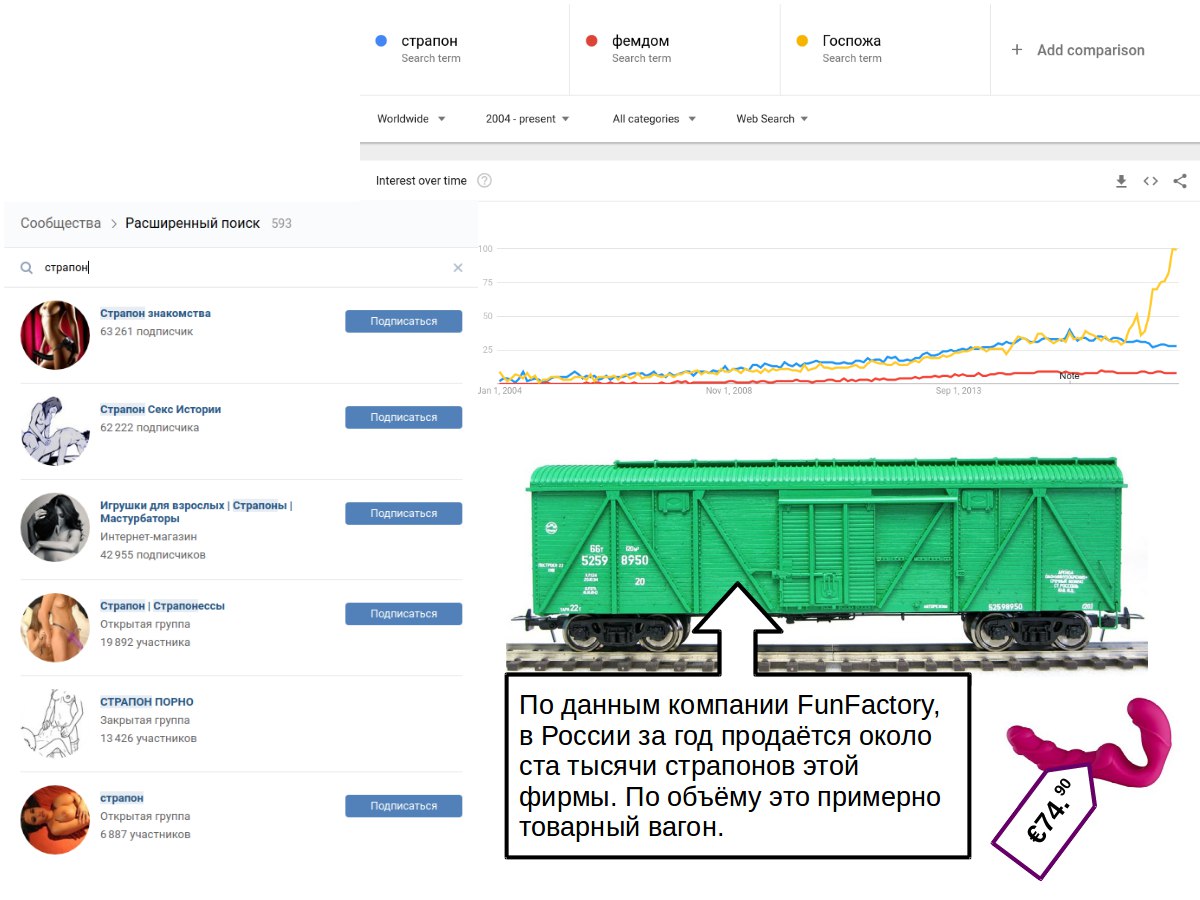Click the 6 887 участников member count
This screenshot has height=900, width=1200.
point(145,834)
